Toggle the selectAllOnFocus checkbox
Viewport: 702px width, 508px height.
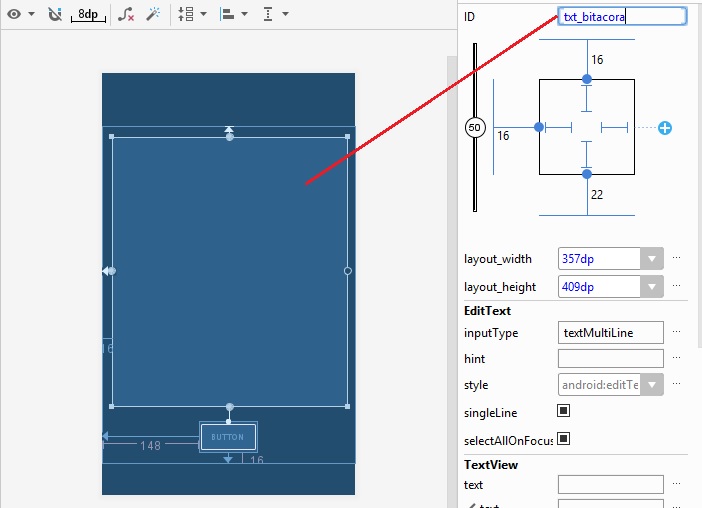click(563, 438)
